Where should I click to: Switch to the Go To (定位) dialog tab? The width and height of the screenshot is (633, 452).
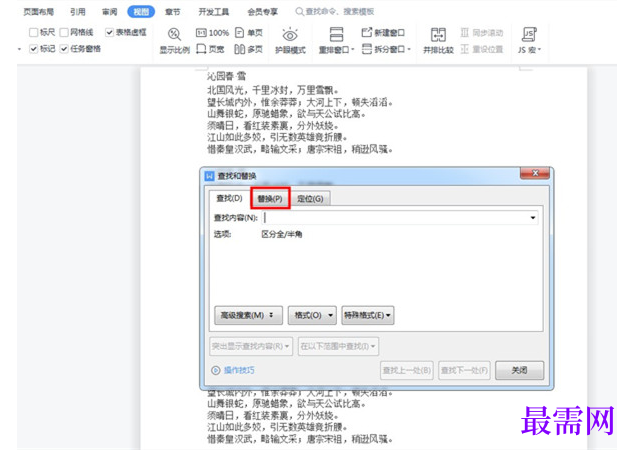(310, 199)
